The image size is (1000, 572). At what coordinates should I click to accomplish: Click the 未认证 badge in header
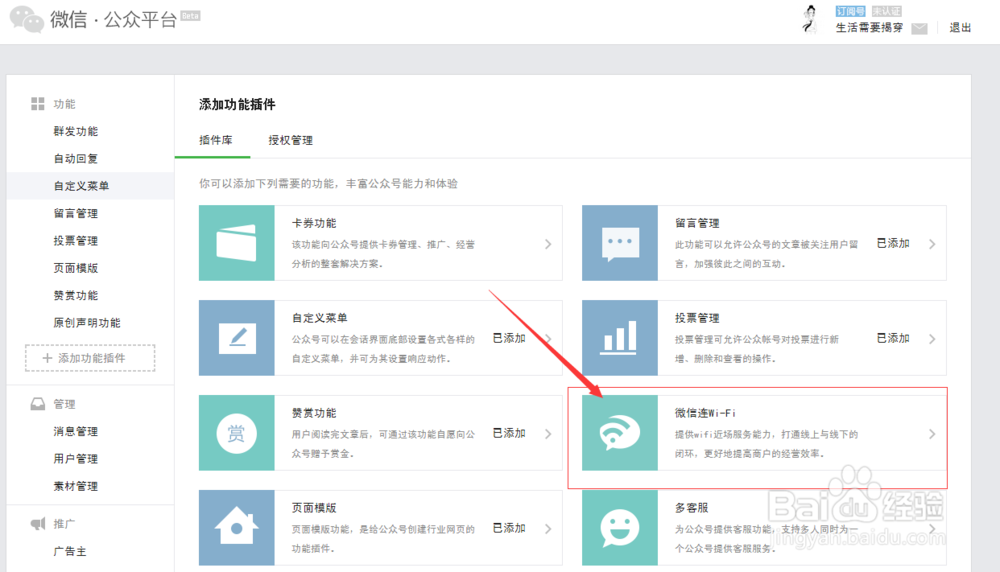tap(886, 11)
